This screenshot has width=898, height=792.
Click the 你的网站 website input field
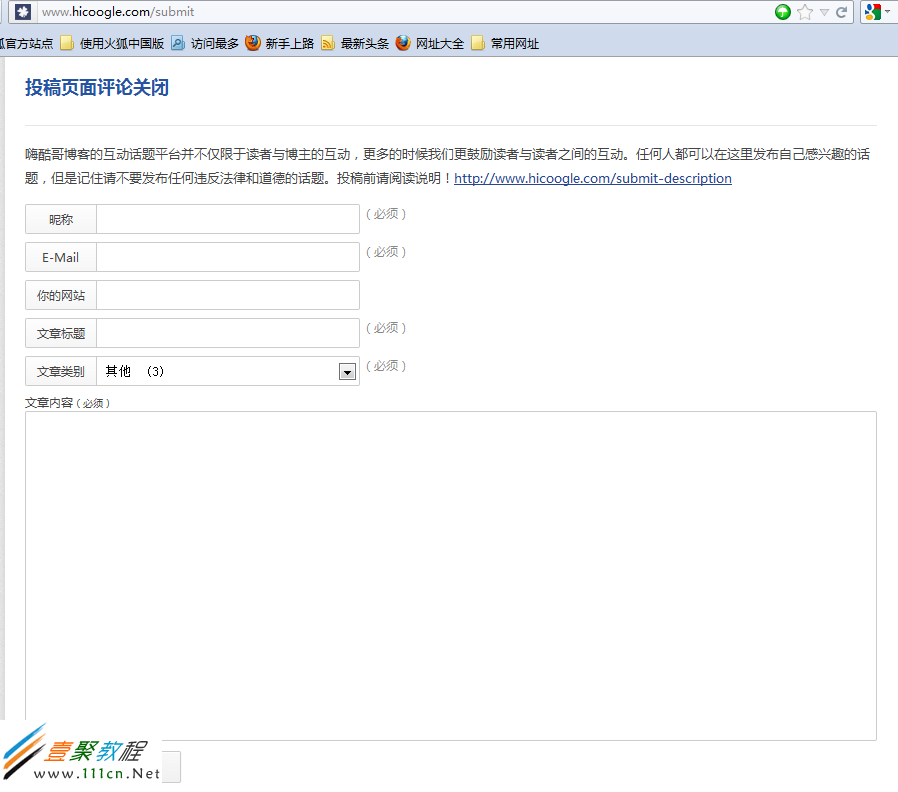pos(227,295)
